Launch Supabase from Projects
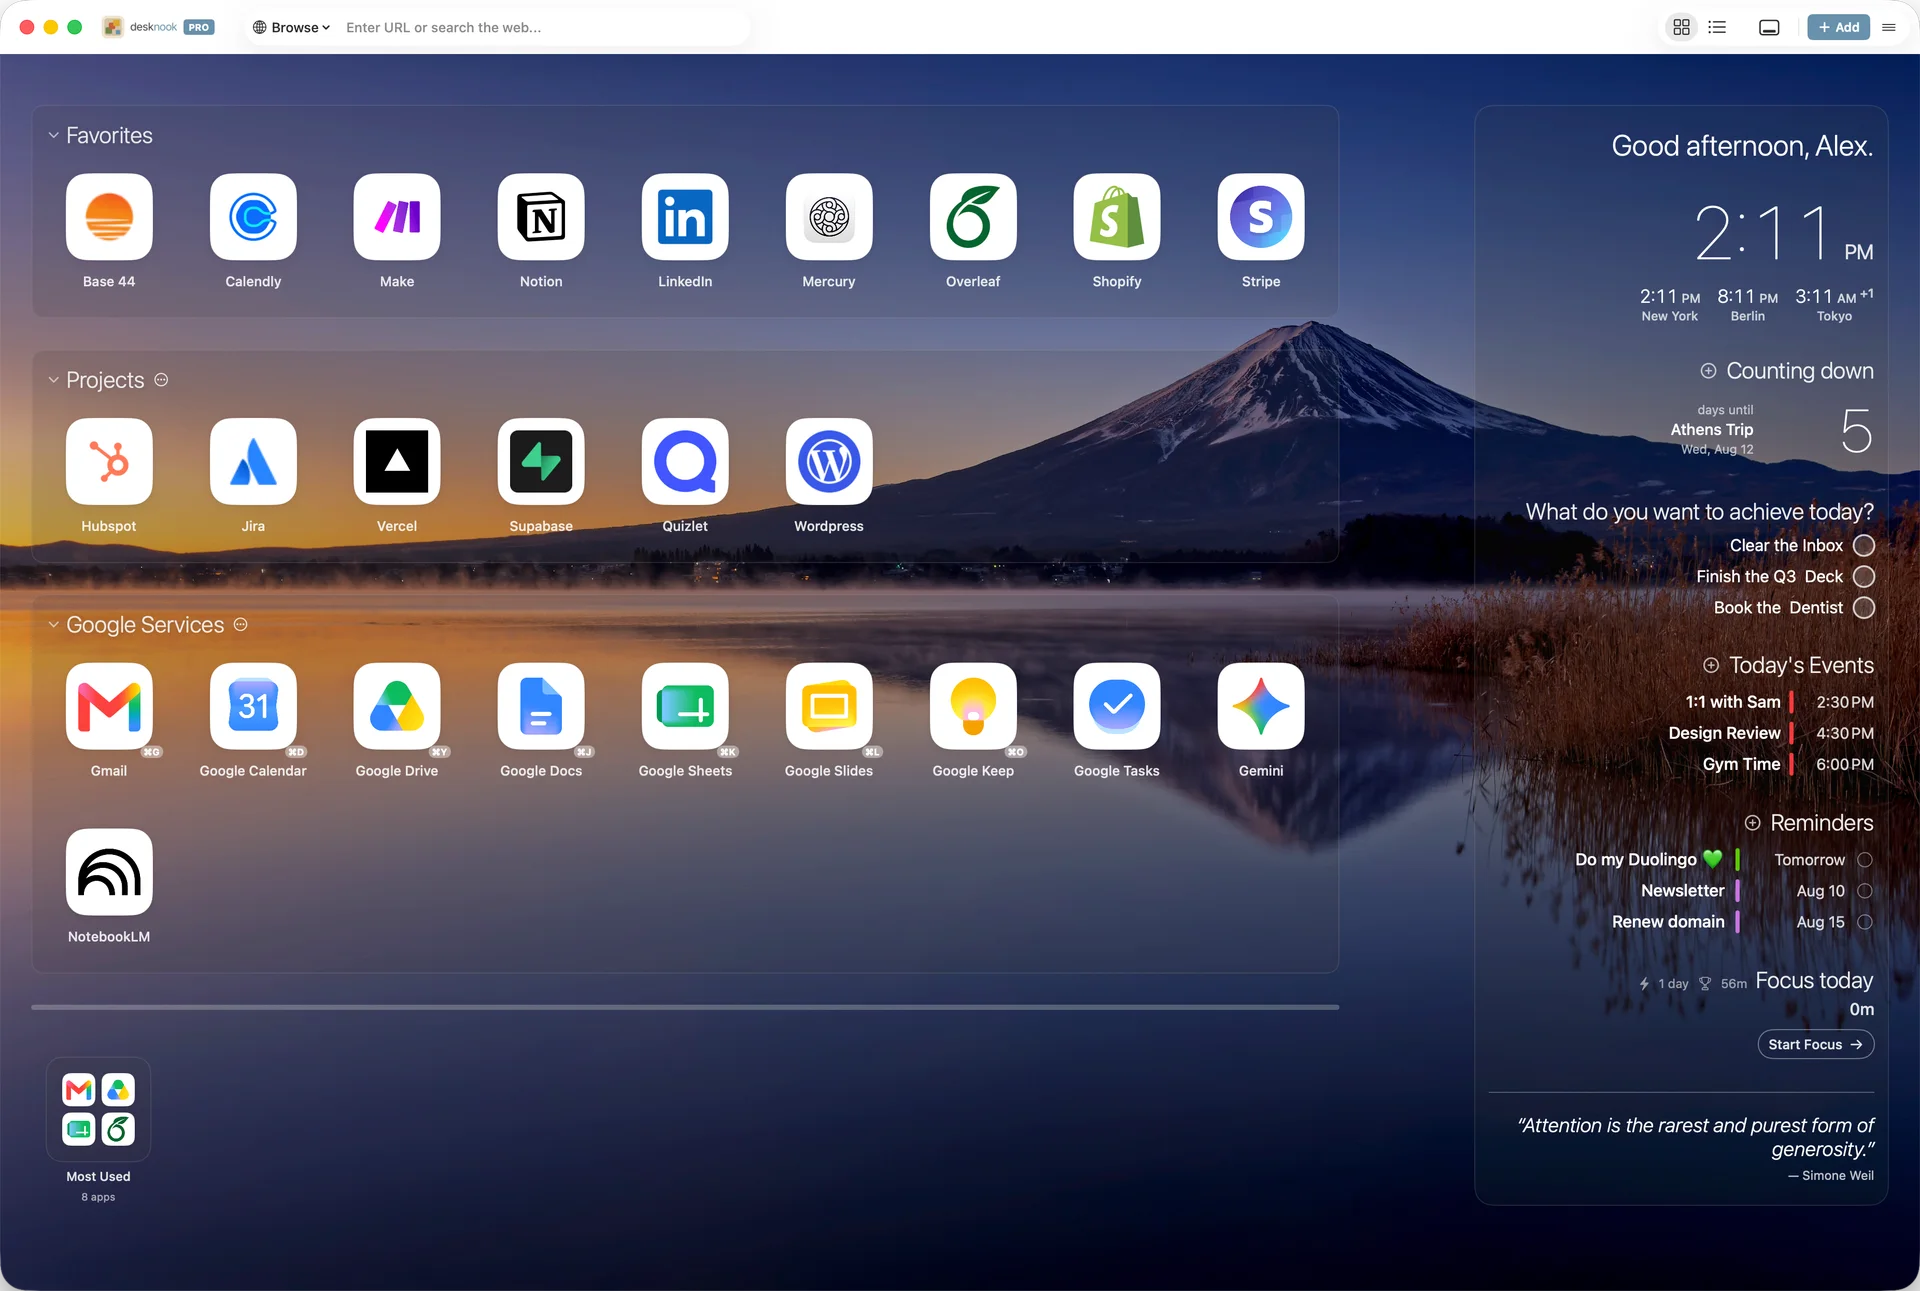This screenshot has width=1920, height=1291. 541,462
